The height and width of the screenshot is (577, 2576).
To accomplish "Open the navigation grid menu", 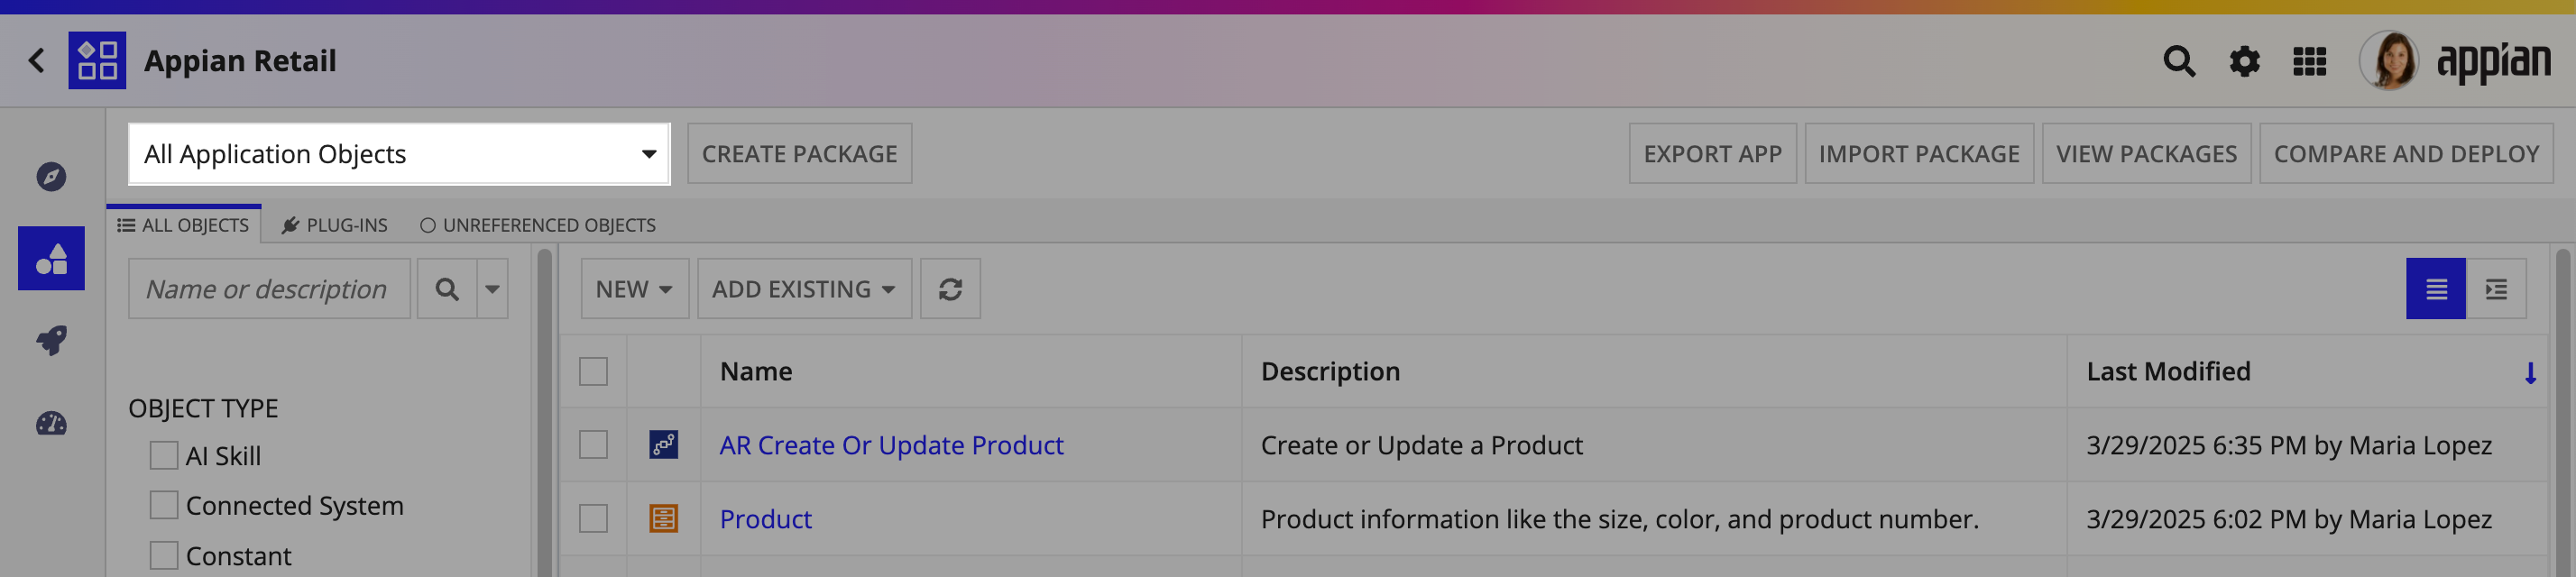I will [x=2309, y=61].
